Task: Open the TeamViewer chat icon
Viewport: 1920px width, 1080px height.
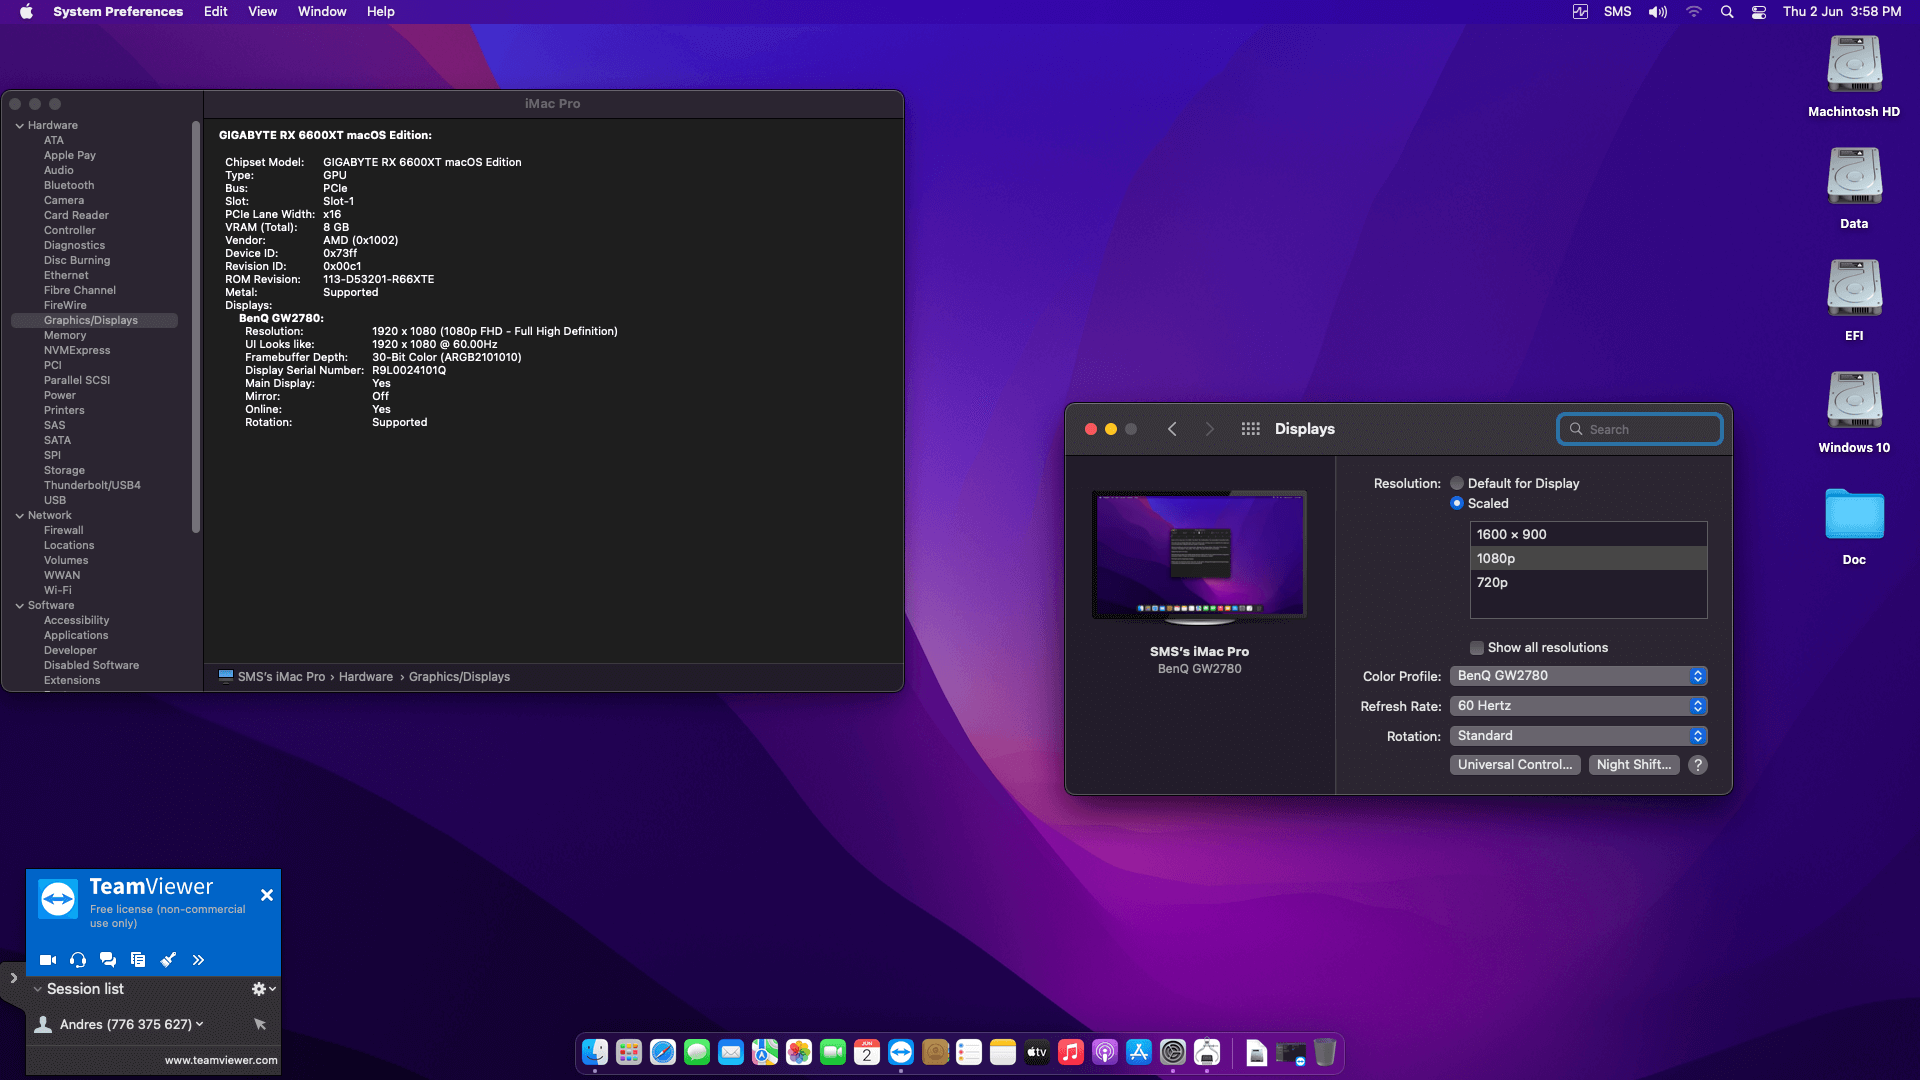Action: click(x=108, y=960)
